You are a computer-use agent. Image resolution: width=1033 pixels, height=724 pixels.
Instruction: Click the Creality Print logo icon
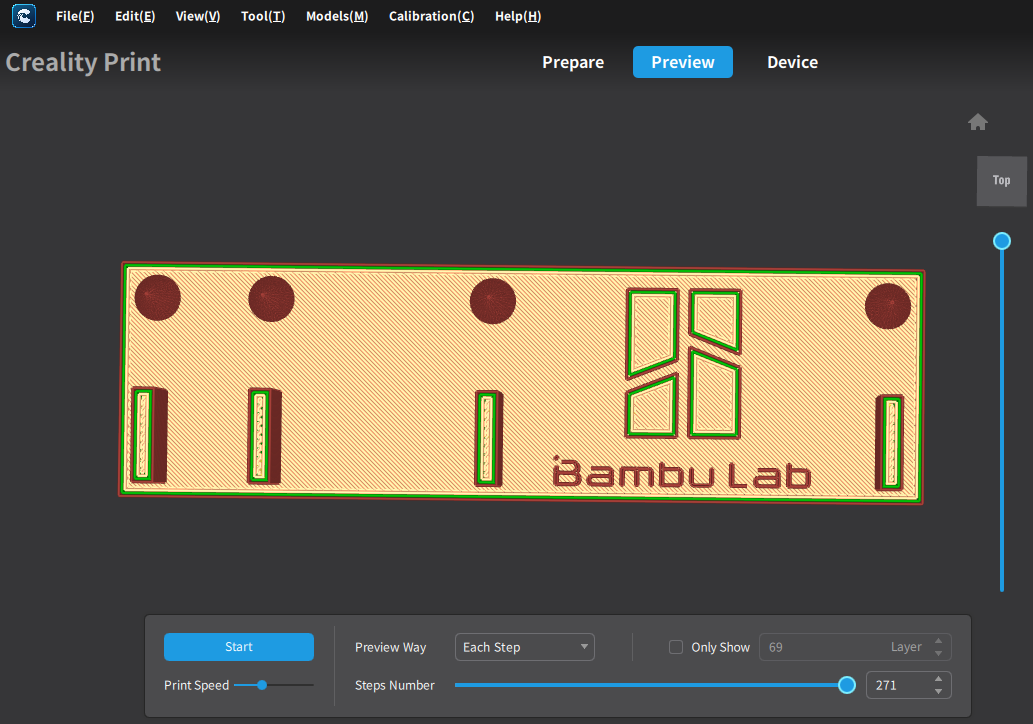pyautogui.click(x=24, y=16)
